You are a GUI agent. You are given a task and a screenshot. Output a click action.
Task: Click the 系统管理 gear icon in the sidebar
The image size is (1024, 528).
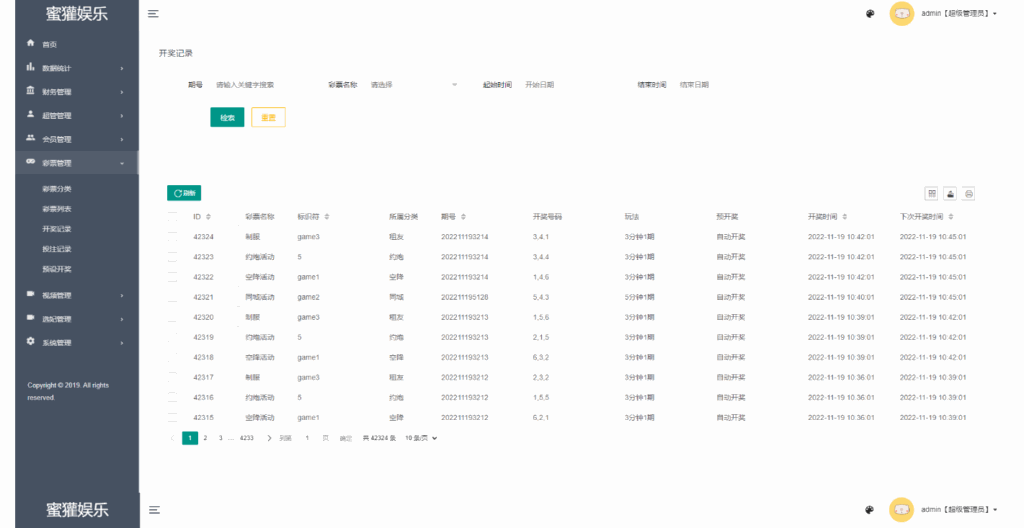(x=31, y=342)
